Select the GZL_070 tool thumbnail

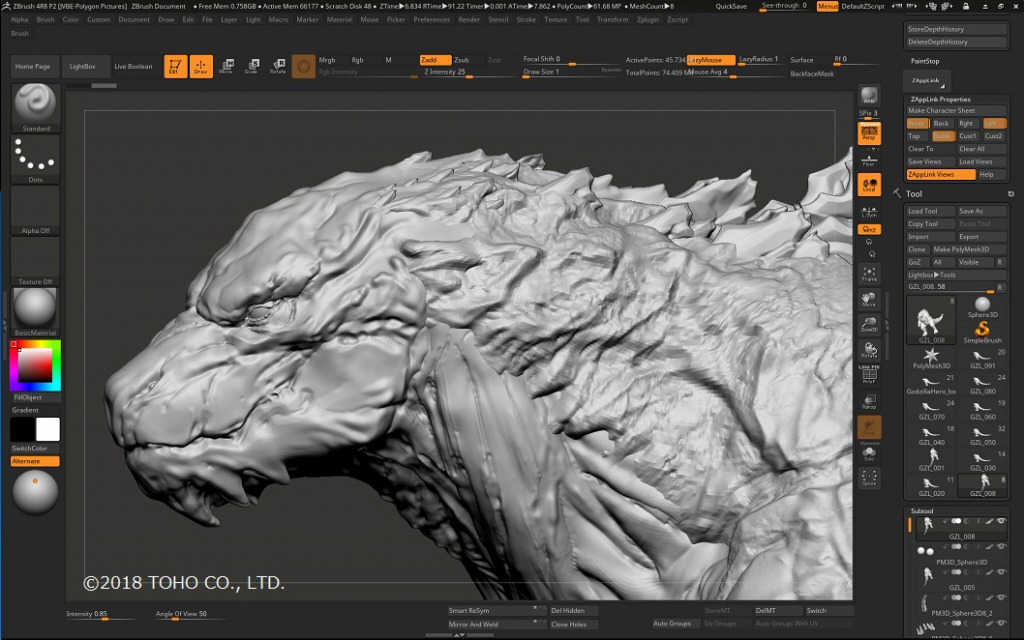pyautogui.click(x=931, y=410)
